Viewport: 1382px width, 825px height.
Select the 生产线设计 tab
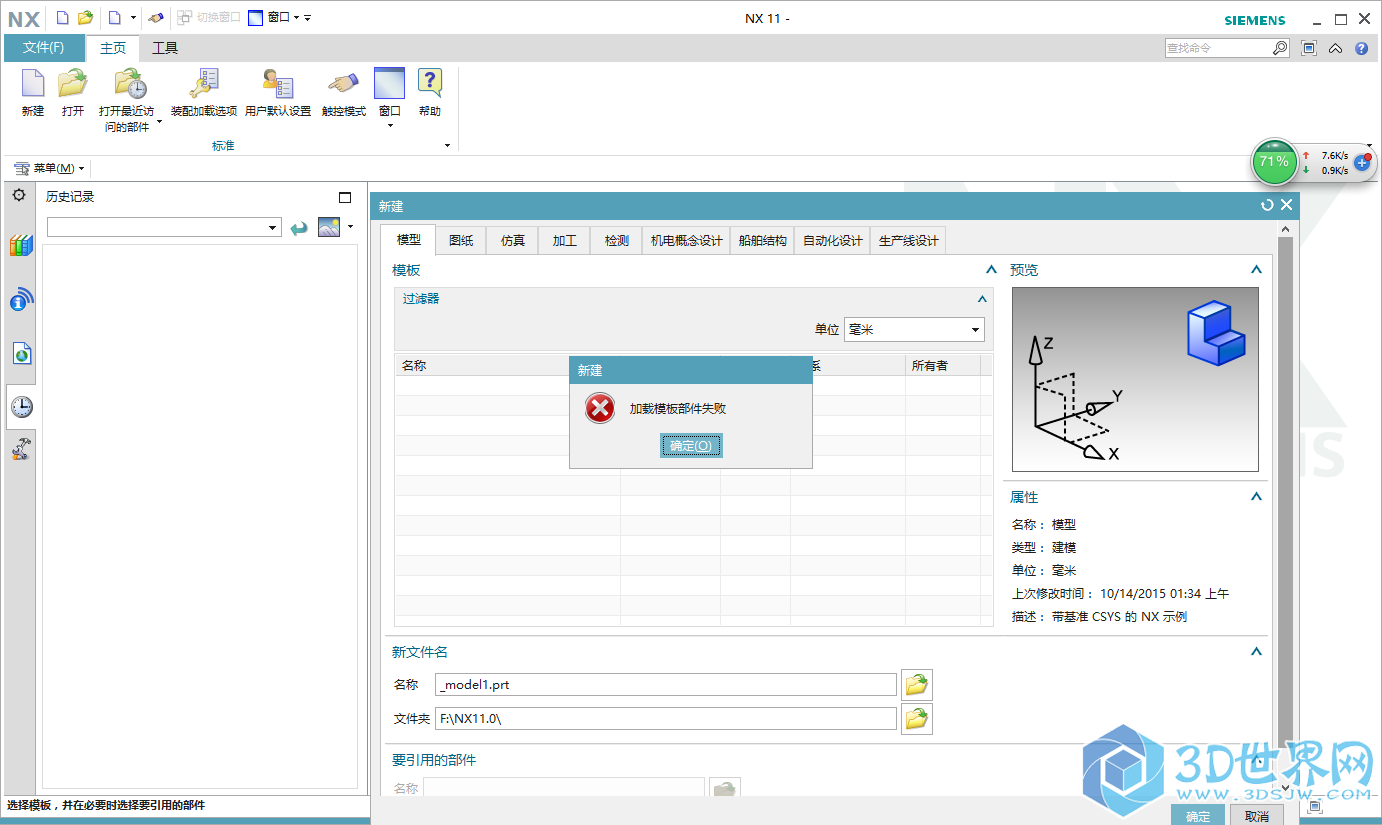pos(908,240)
